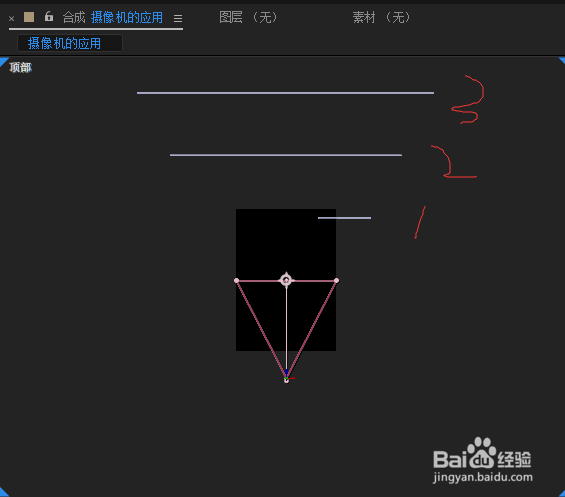Click the left pink handle of the camera frustum
The width and height of the screenshot is (565, 497).
pos(236,280)
